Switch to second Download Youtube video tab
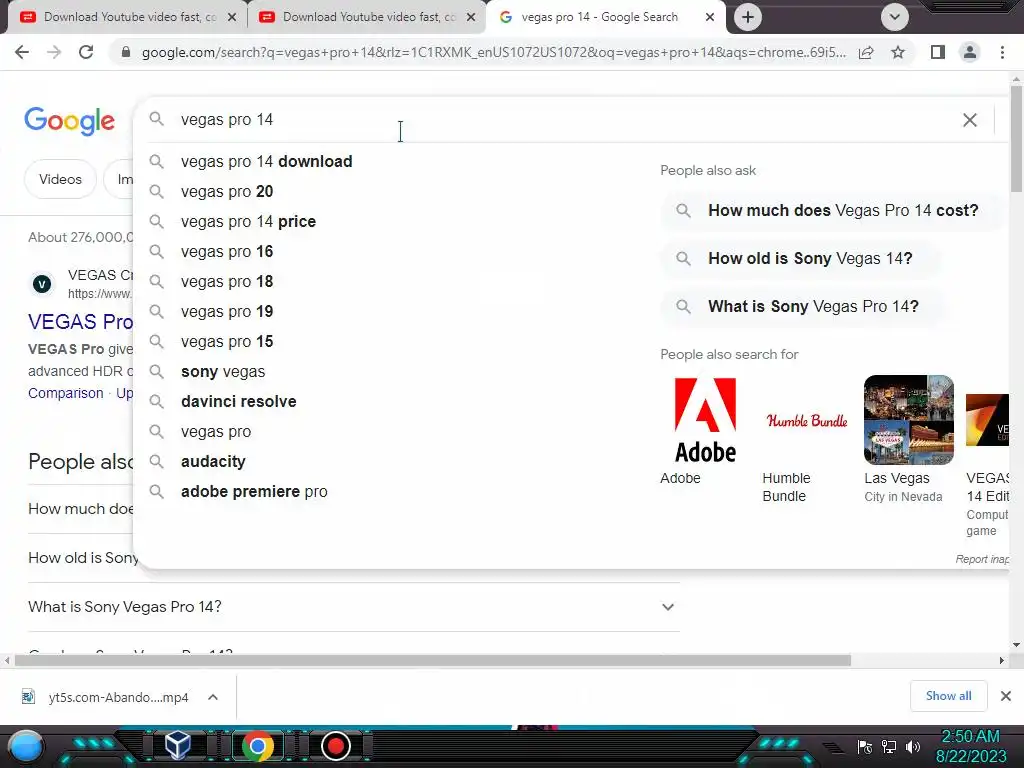 coord(366,18)
